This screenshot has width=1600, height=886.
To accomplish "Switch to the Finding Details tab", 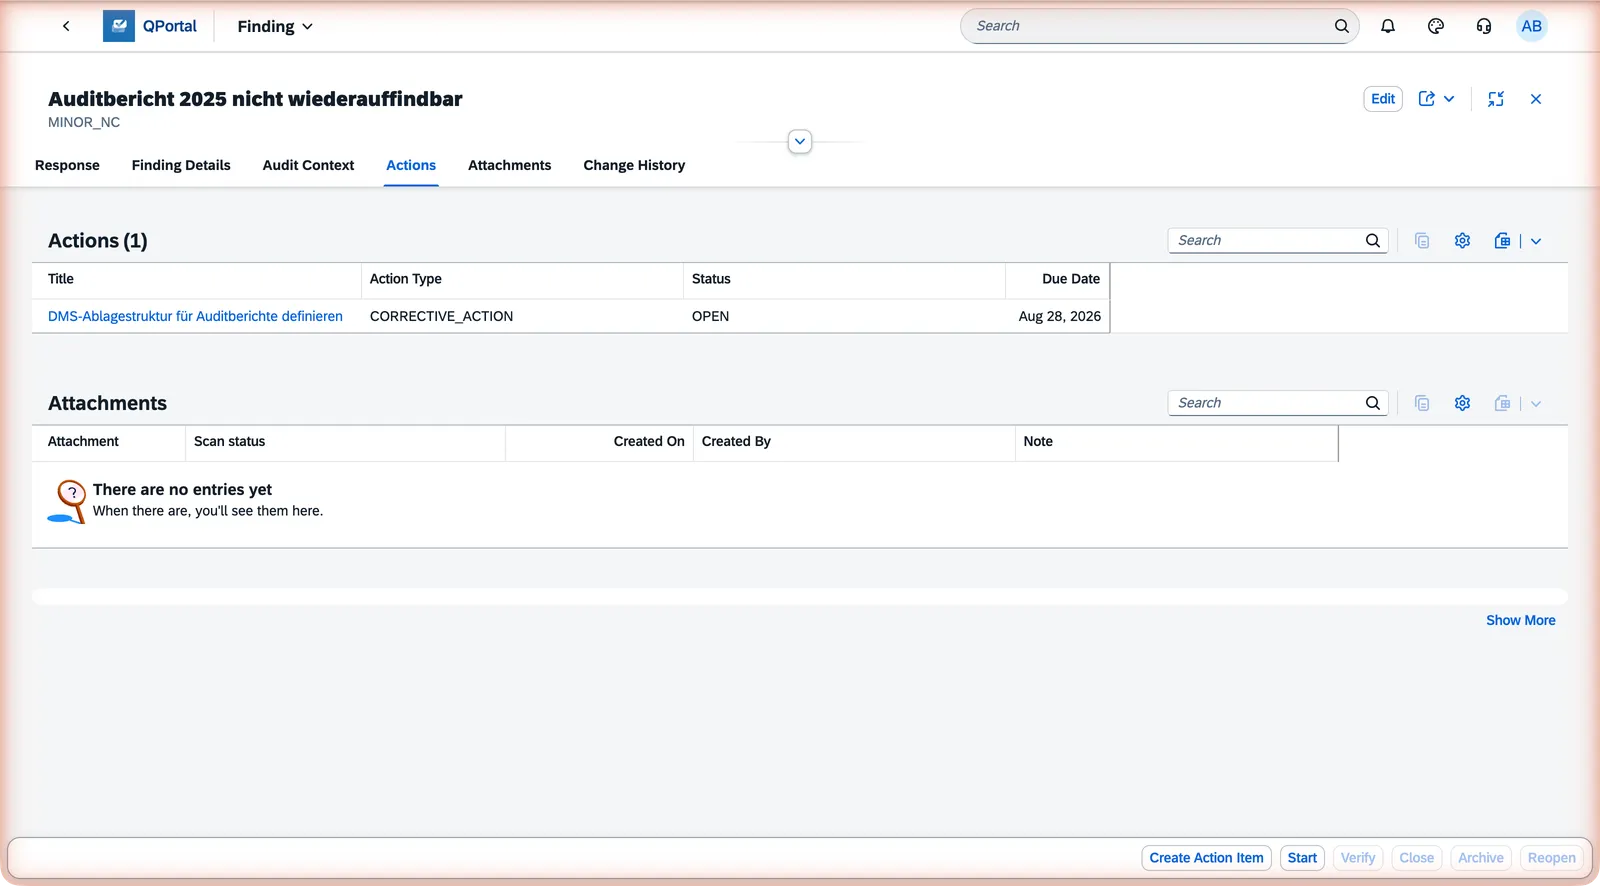I will coord(181,165).
